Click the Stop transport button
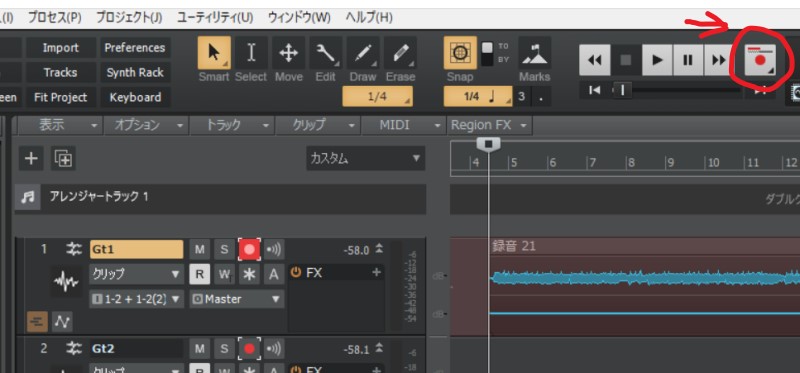The image size is (800, 373). (626, 60)
